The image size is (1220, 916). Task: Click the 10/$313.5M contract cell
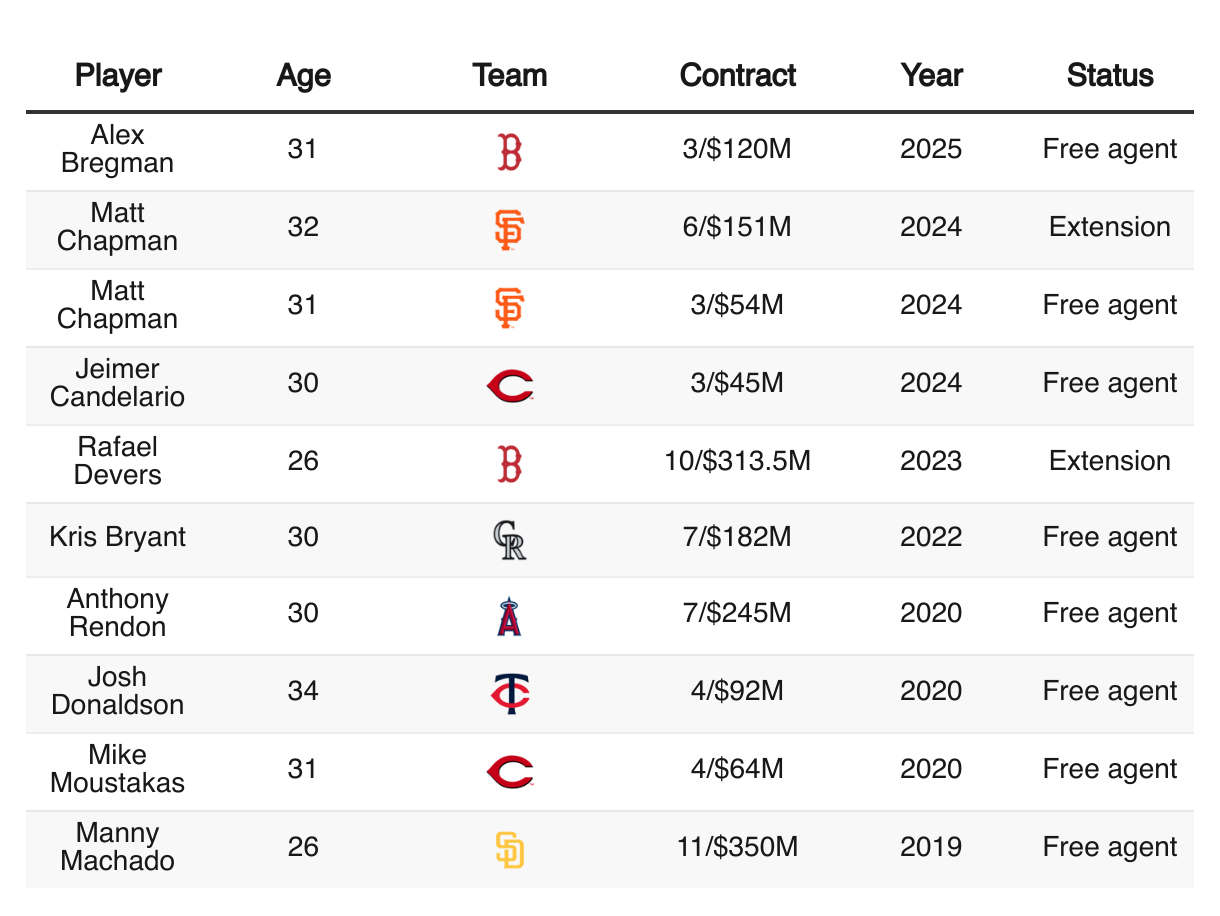738,461
